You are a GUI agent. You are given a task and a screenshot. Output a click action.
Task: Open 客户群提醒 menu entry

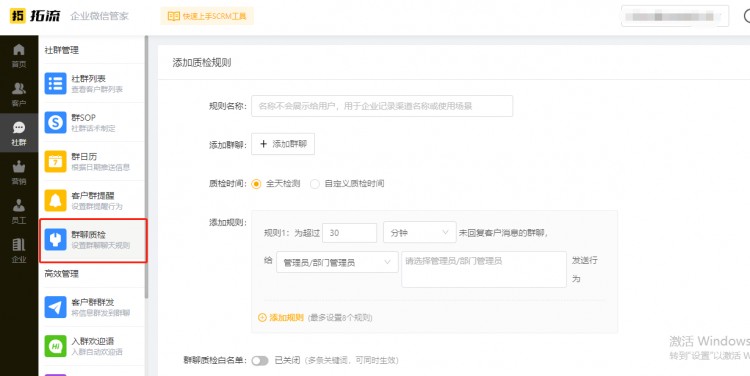(x=91, y=200)
